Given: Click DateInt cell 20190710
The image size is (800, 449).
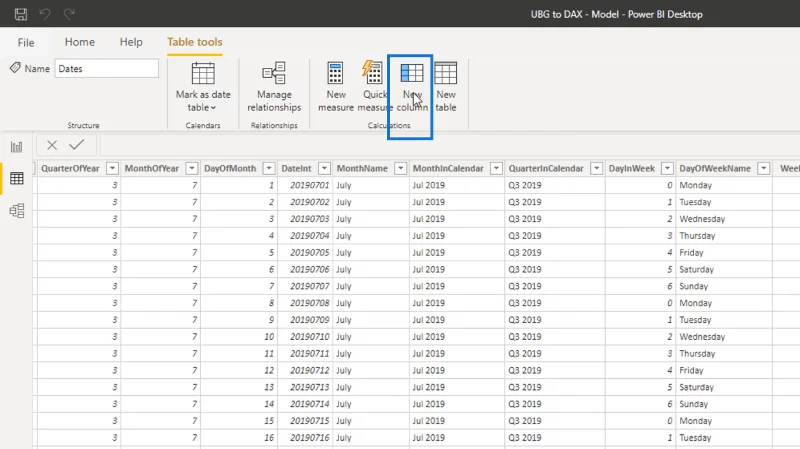Looking at the screenshot, I should 310,337.
